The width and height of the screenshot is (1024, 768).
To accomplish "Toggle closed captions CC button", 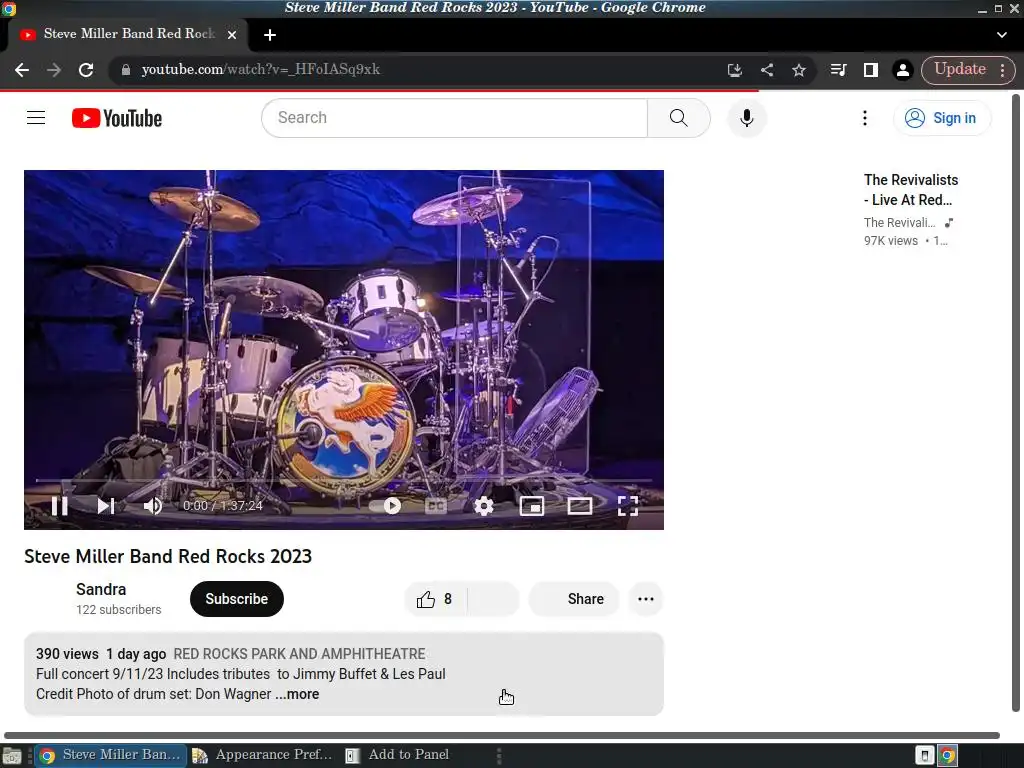I will (x=436, y=506).
